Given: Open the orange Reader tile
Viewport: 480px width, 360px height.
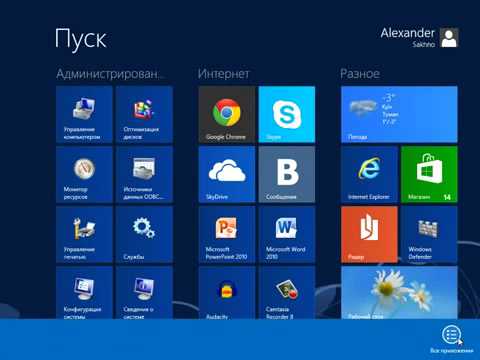Looking at the screenshot, I should click(x=369, y=234).
